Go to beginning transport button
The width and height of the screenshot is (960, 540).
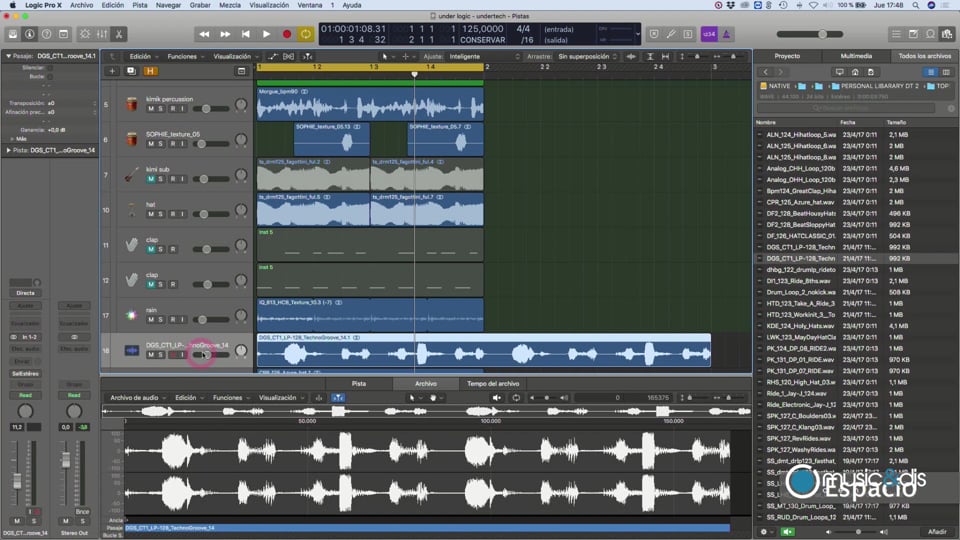[246, 34]
